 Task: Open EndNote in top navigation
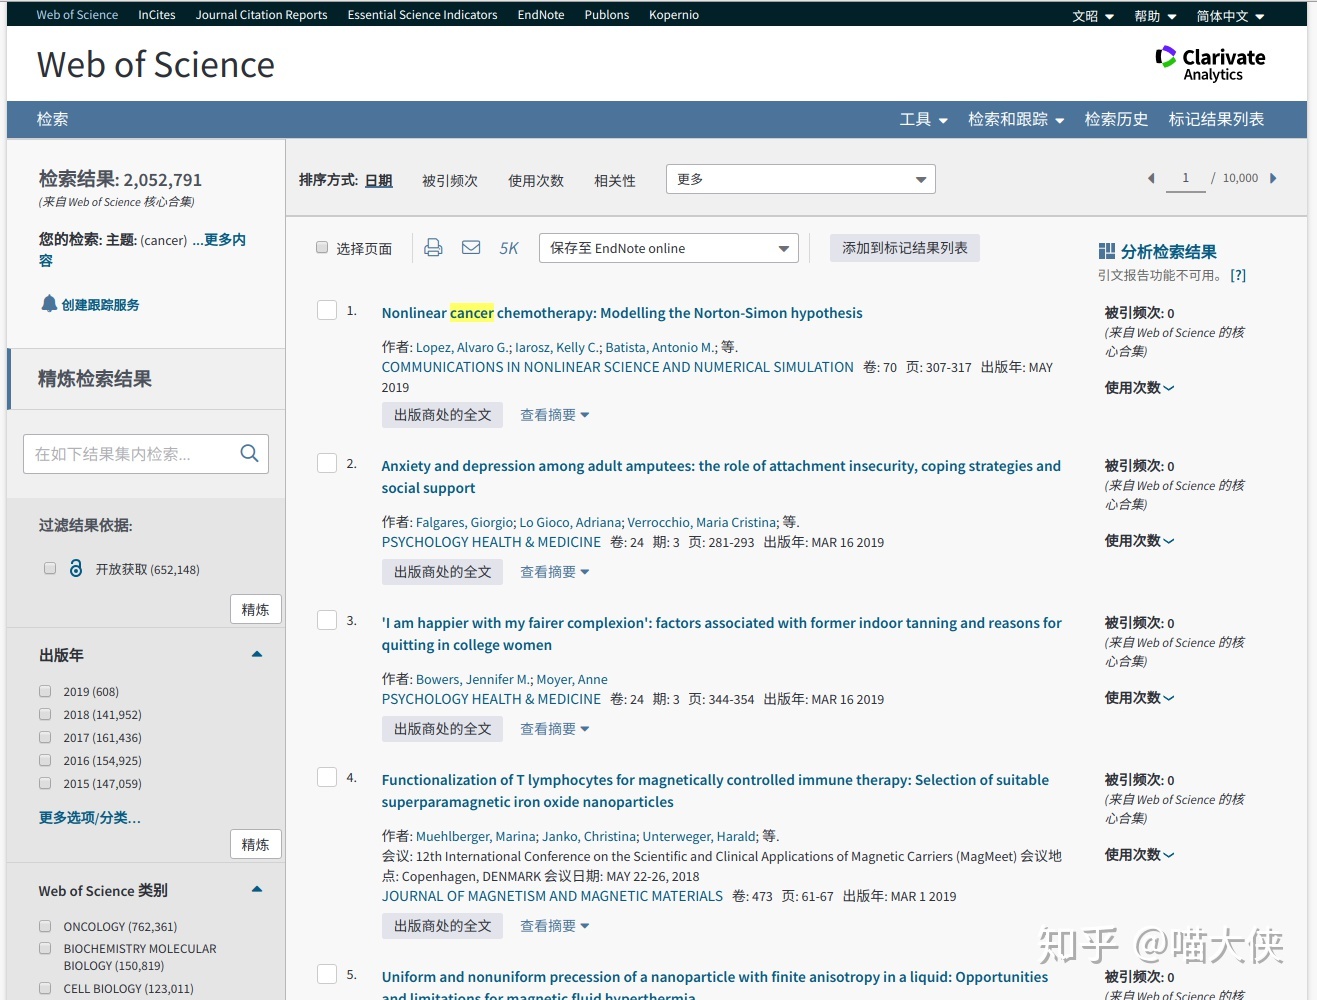click(x=541, y=15)
